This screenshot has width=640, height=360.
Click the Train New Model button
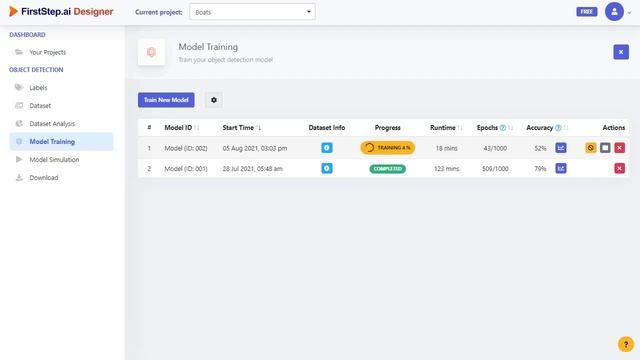point(166,100)
